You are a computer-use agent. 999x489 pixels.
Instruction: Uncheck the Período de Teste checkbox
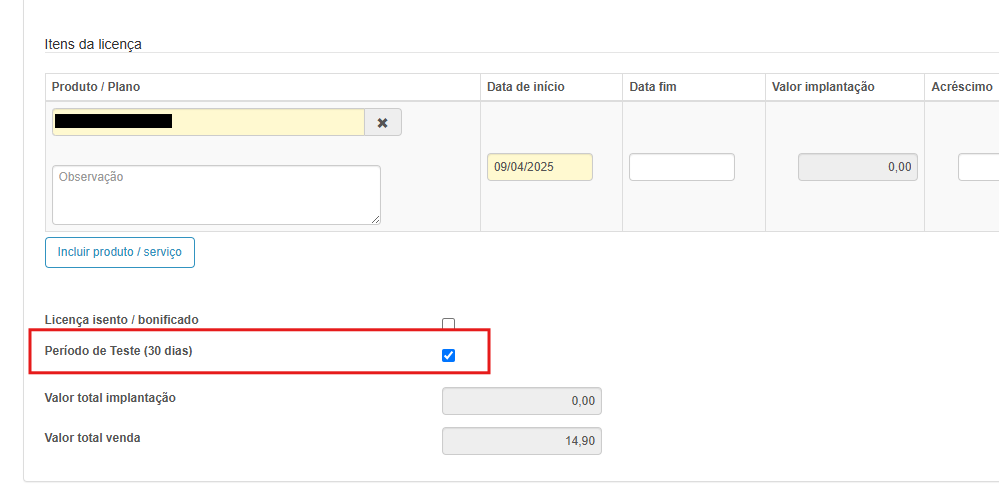click(x=448, y=355)
